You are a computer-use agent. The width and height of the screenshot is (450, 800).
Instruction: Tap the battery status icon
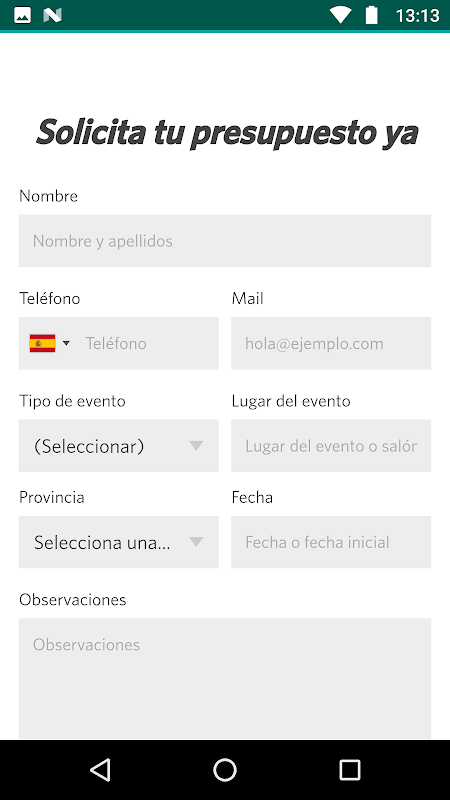point(371,15)
